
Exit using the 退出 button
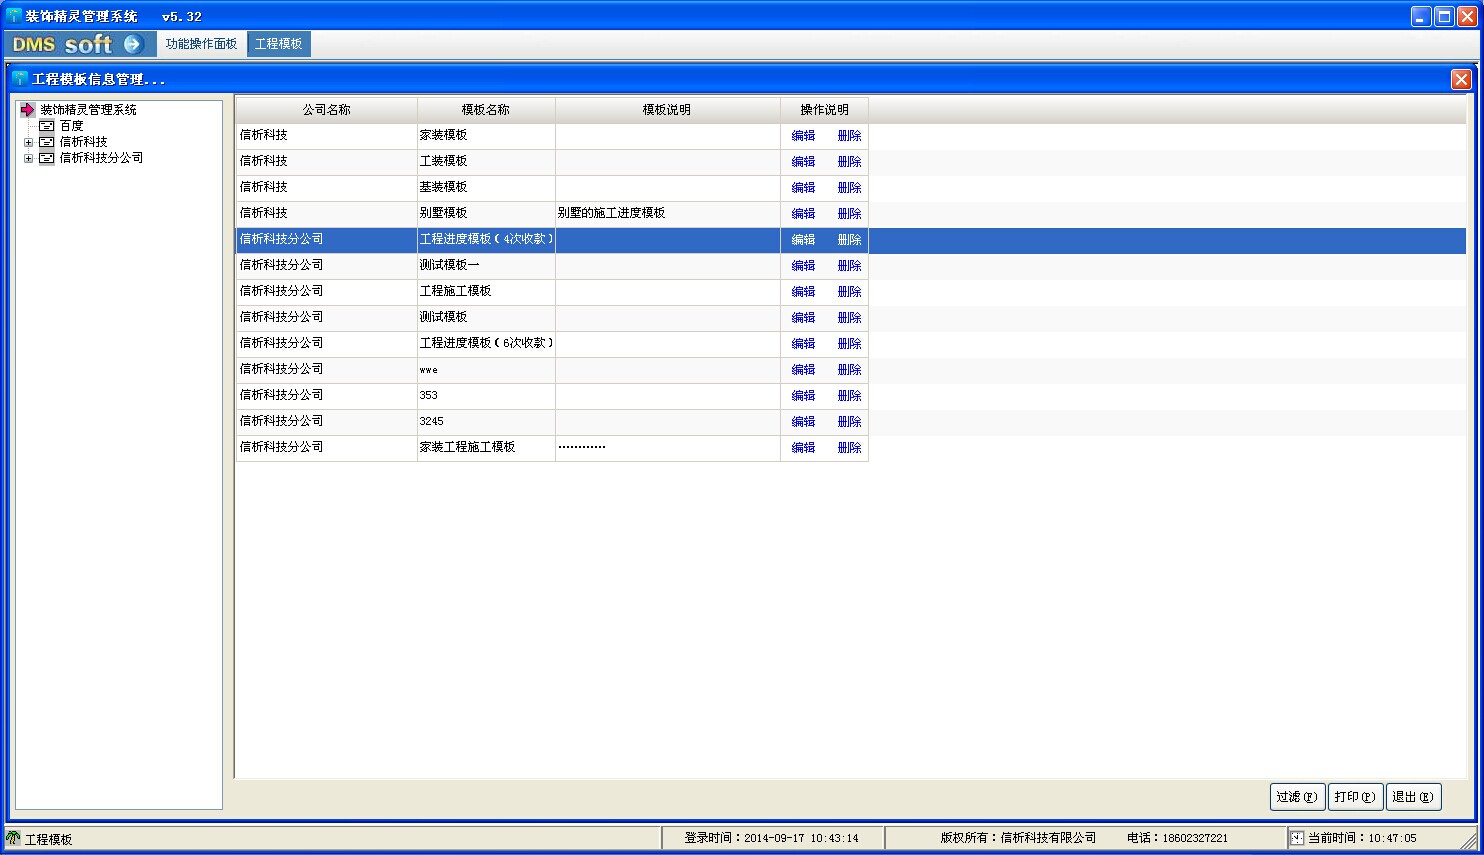1413,797
